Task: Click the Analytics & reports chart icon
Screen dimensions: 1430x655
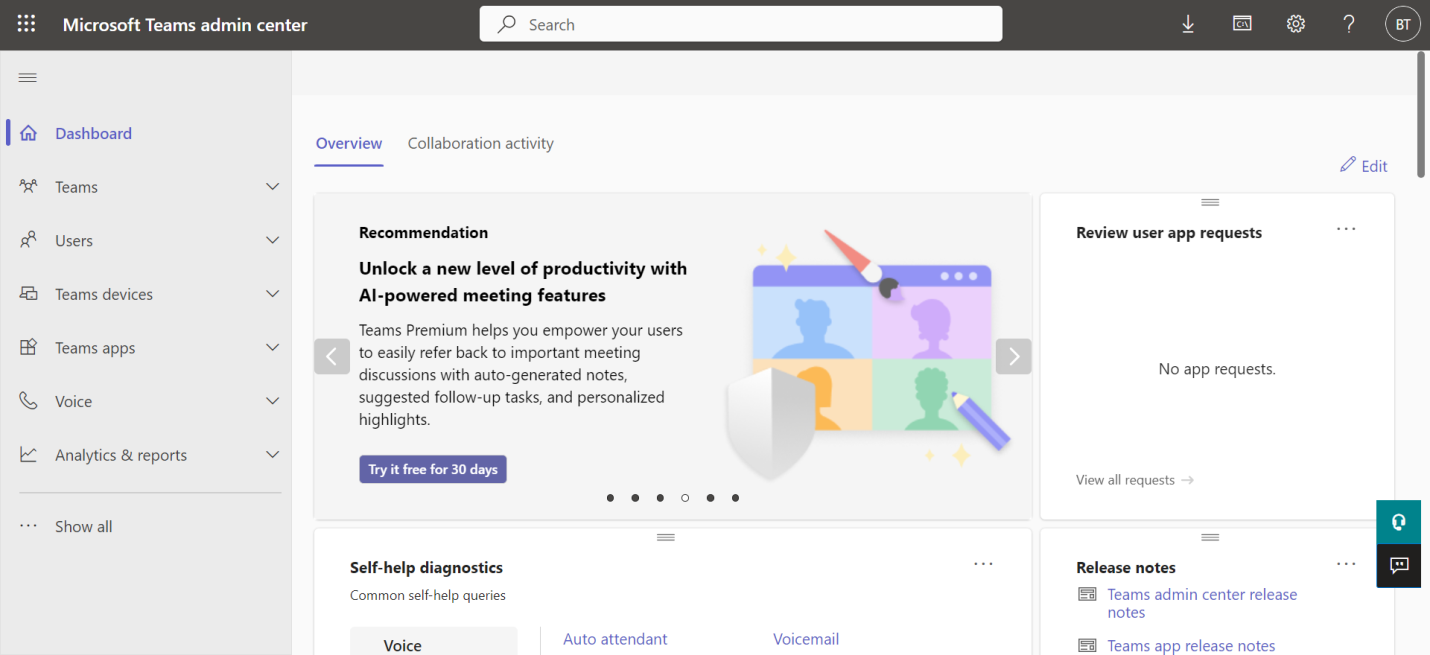Action: [x=28, y=454]
